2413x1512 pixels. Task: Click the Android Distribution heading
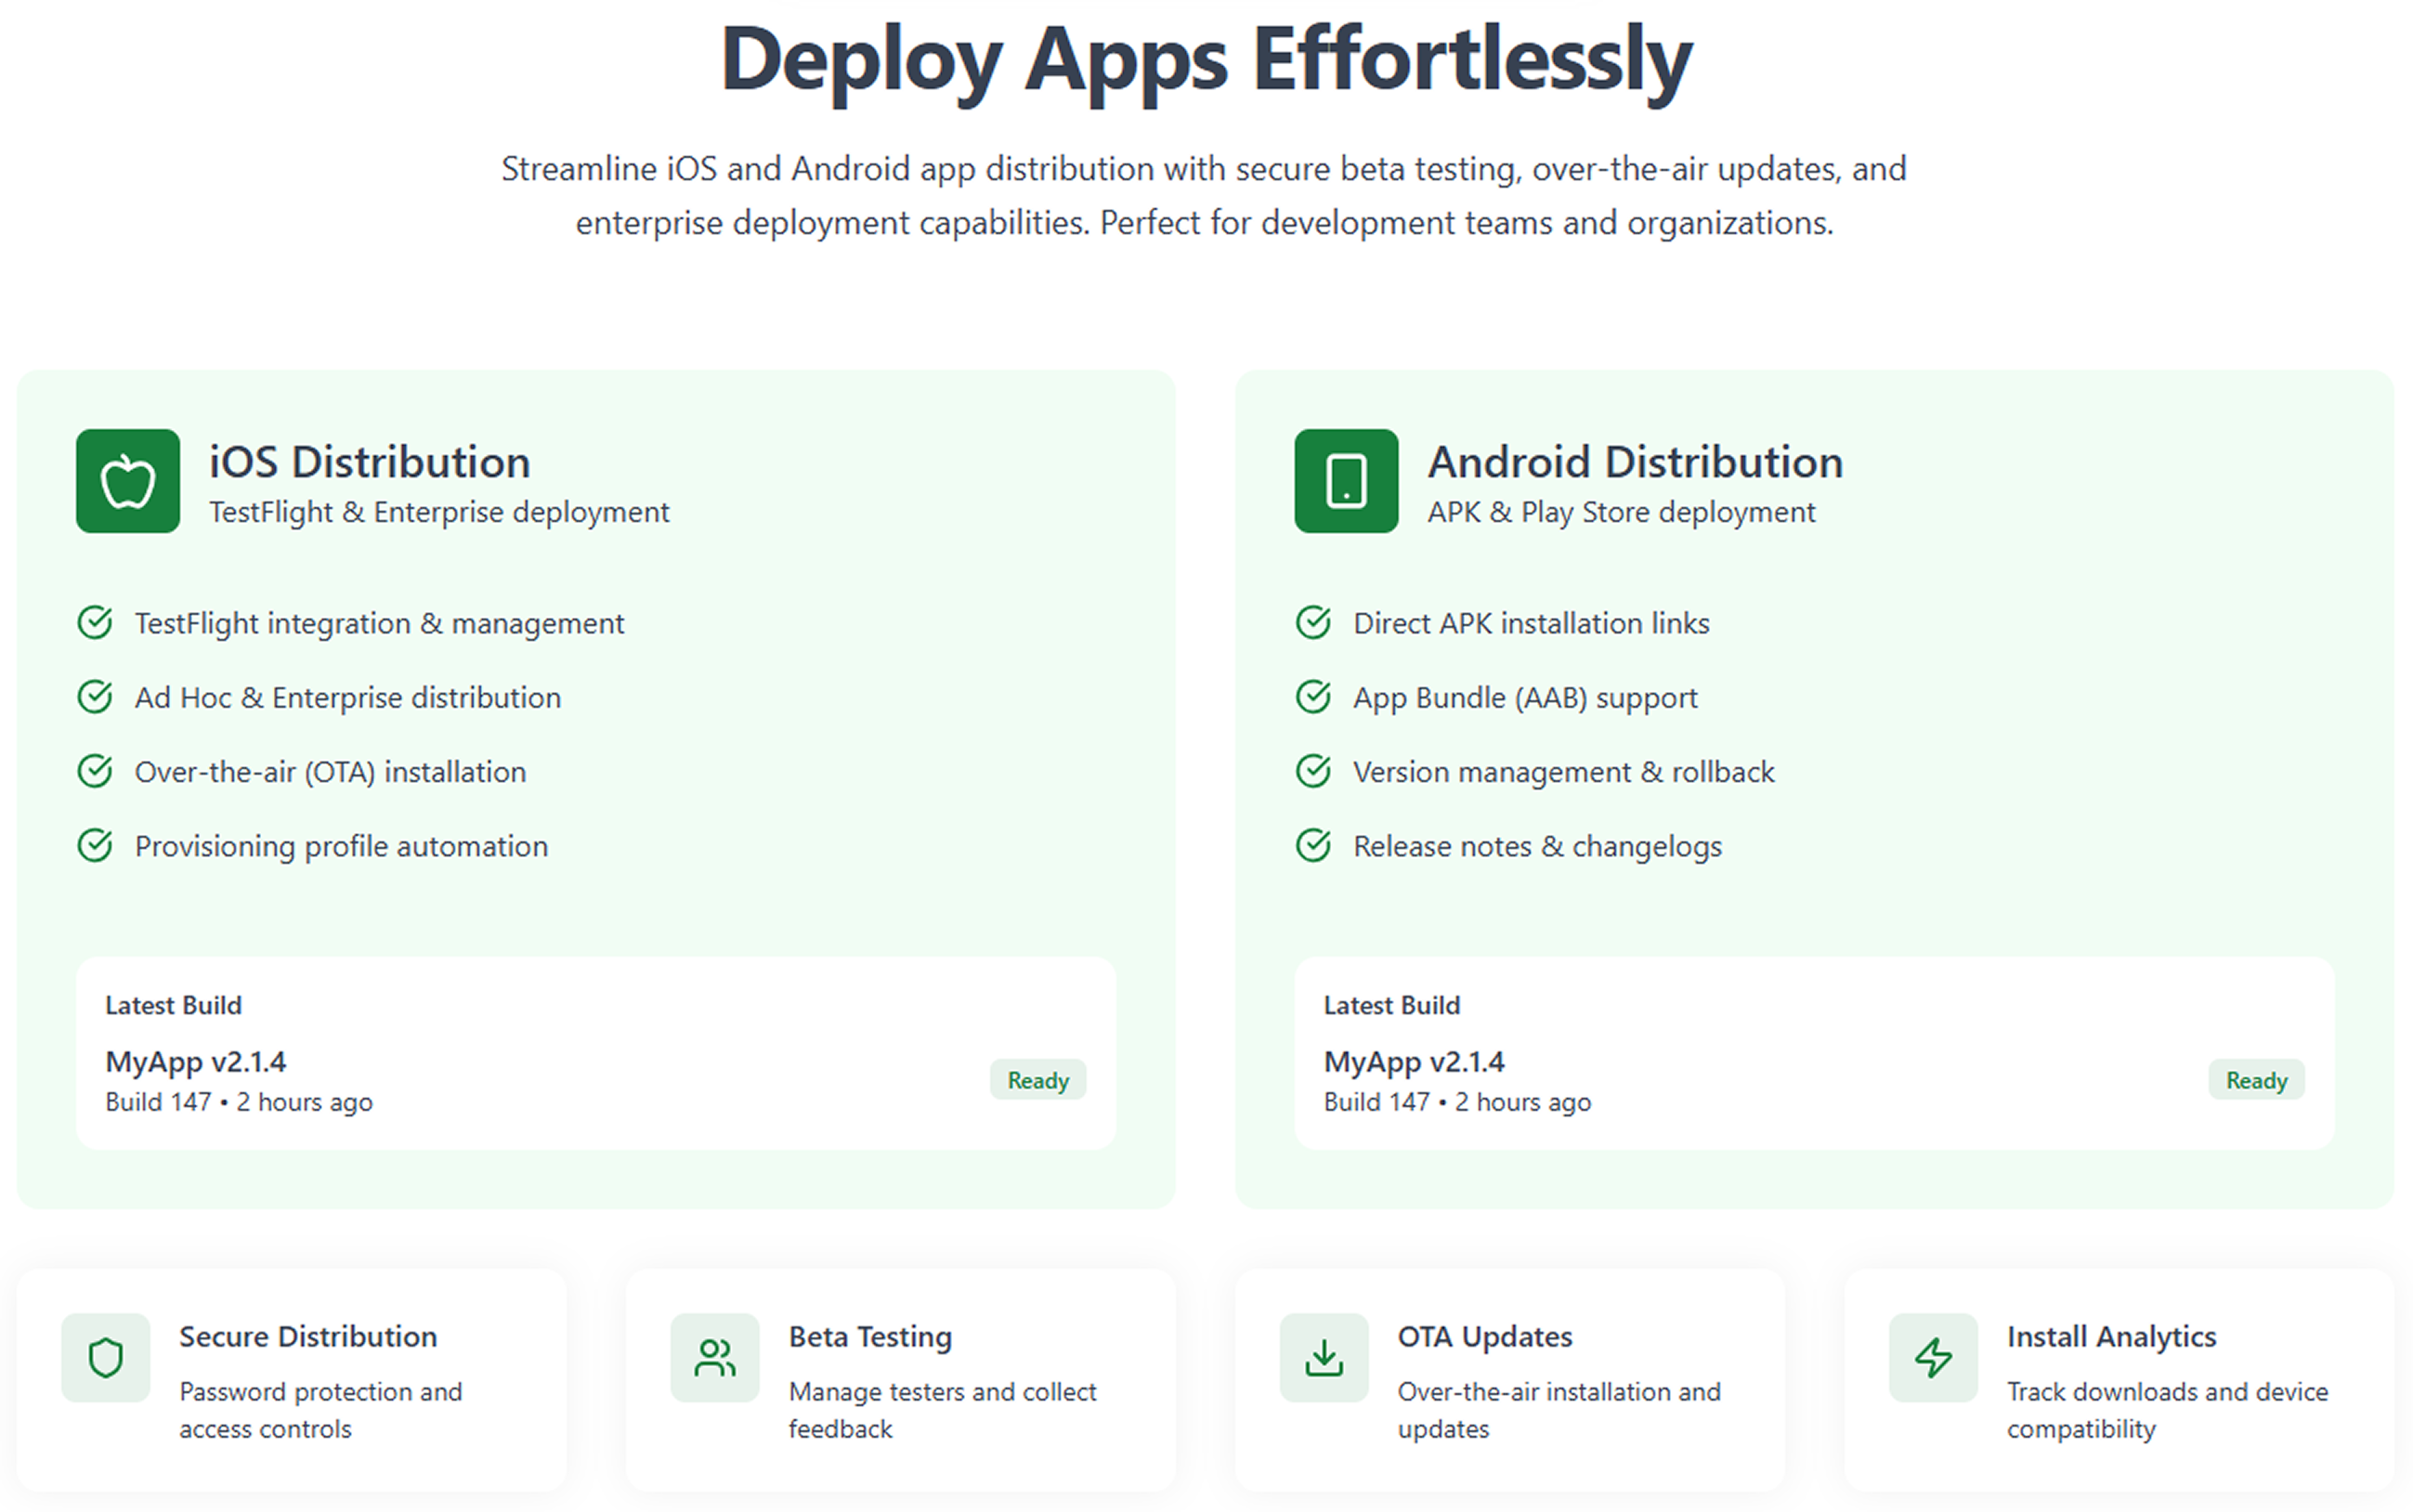coord(1635,462)
